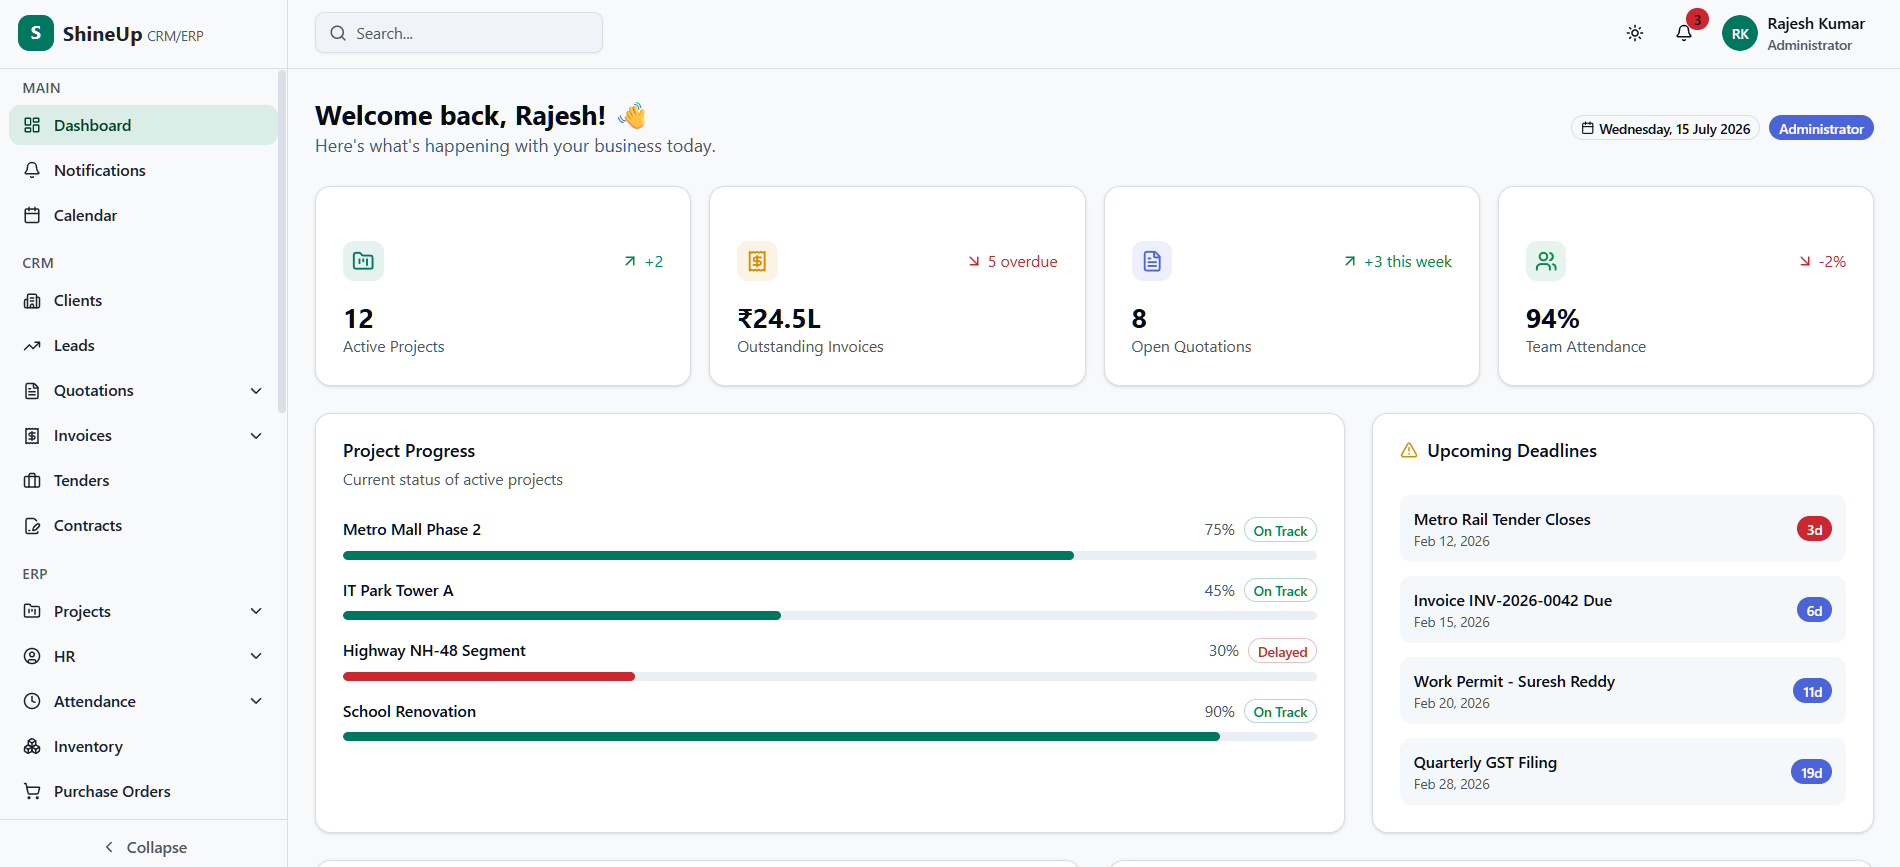This screenshot has width=1900, height=867.
Task: Click the Outstanding Invoices rupee icon
Action: coord(757,261)
